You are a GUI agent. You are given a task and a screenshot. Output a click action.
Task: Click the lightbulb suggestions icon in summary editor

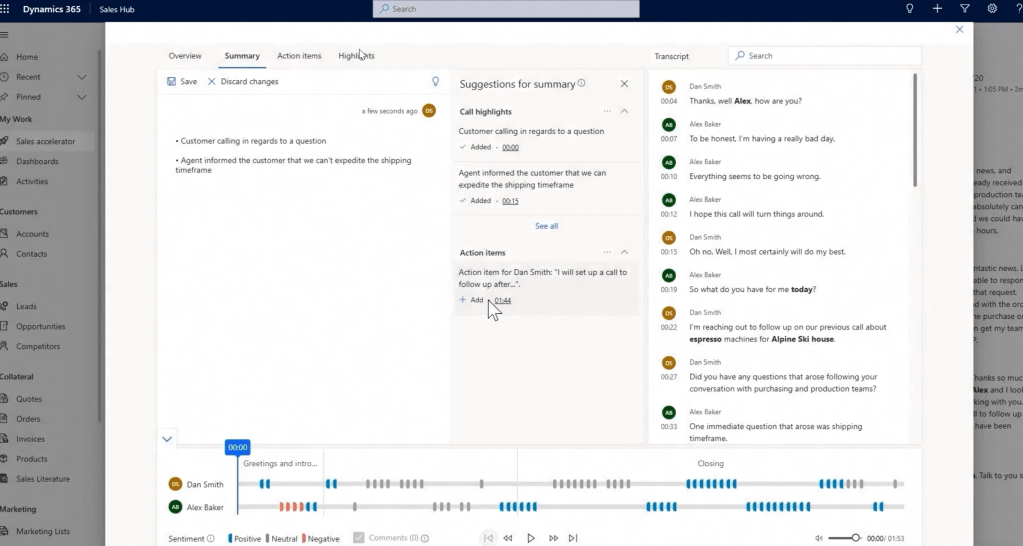(x=435, y=81)
